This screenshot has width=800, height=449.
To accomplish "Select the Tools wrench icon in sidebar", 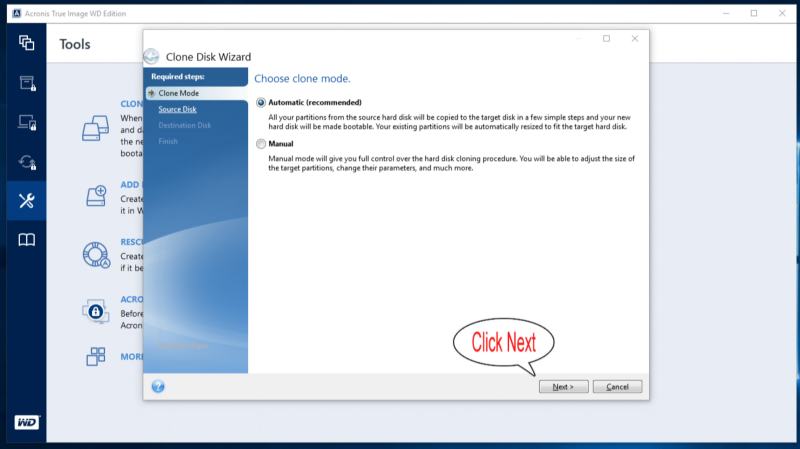I will pyautogui.click(x=27, y=201).
